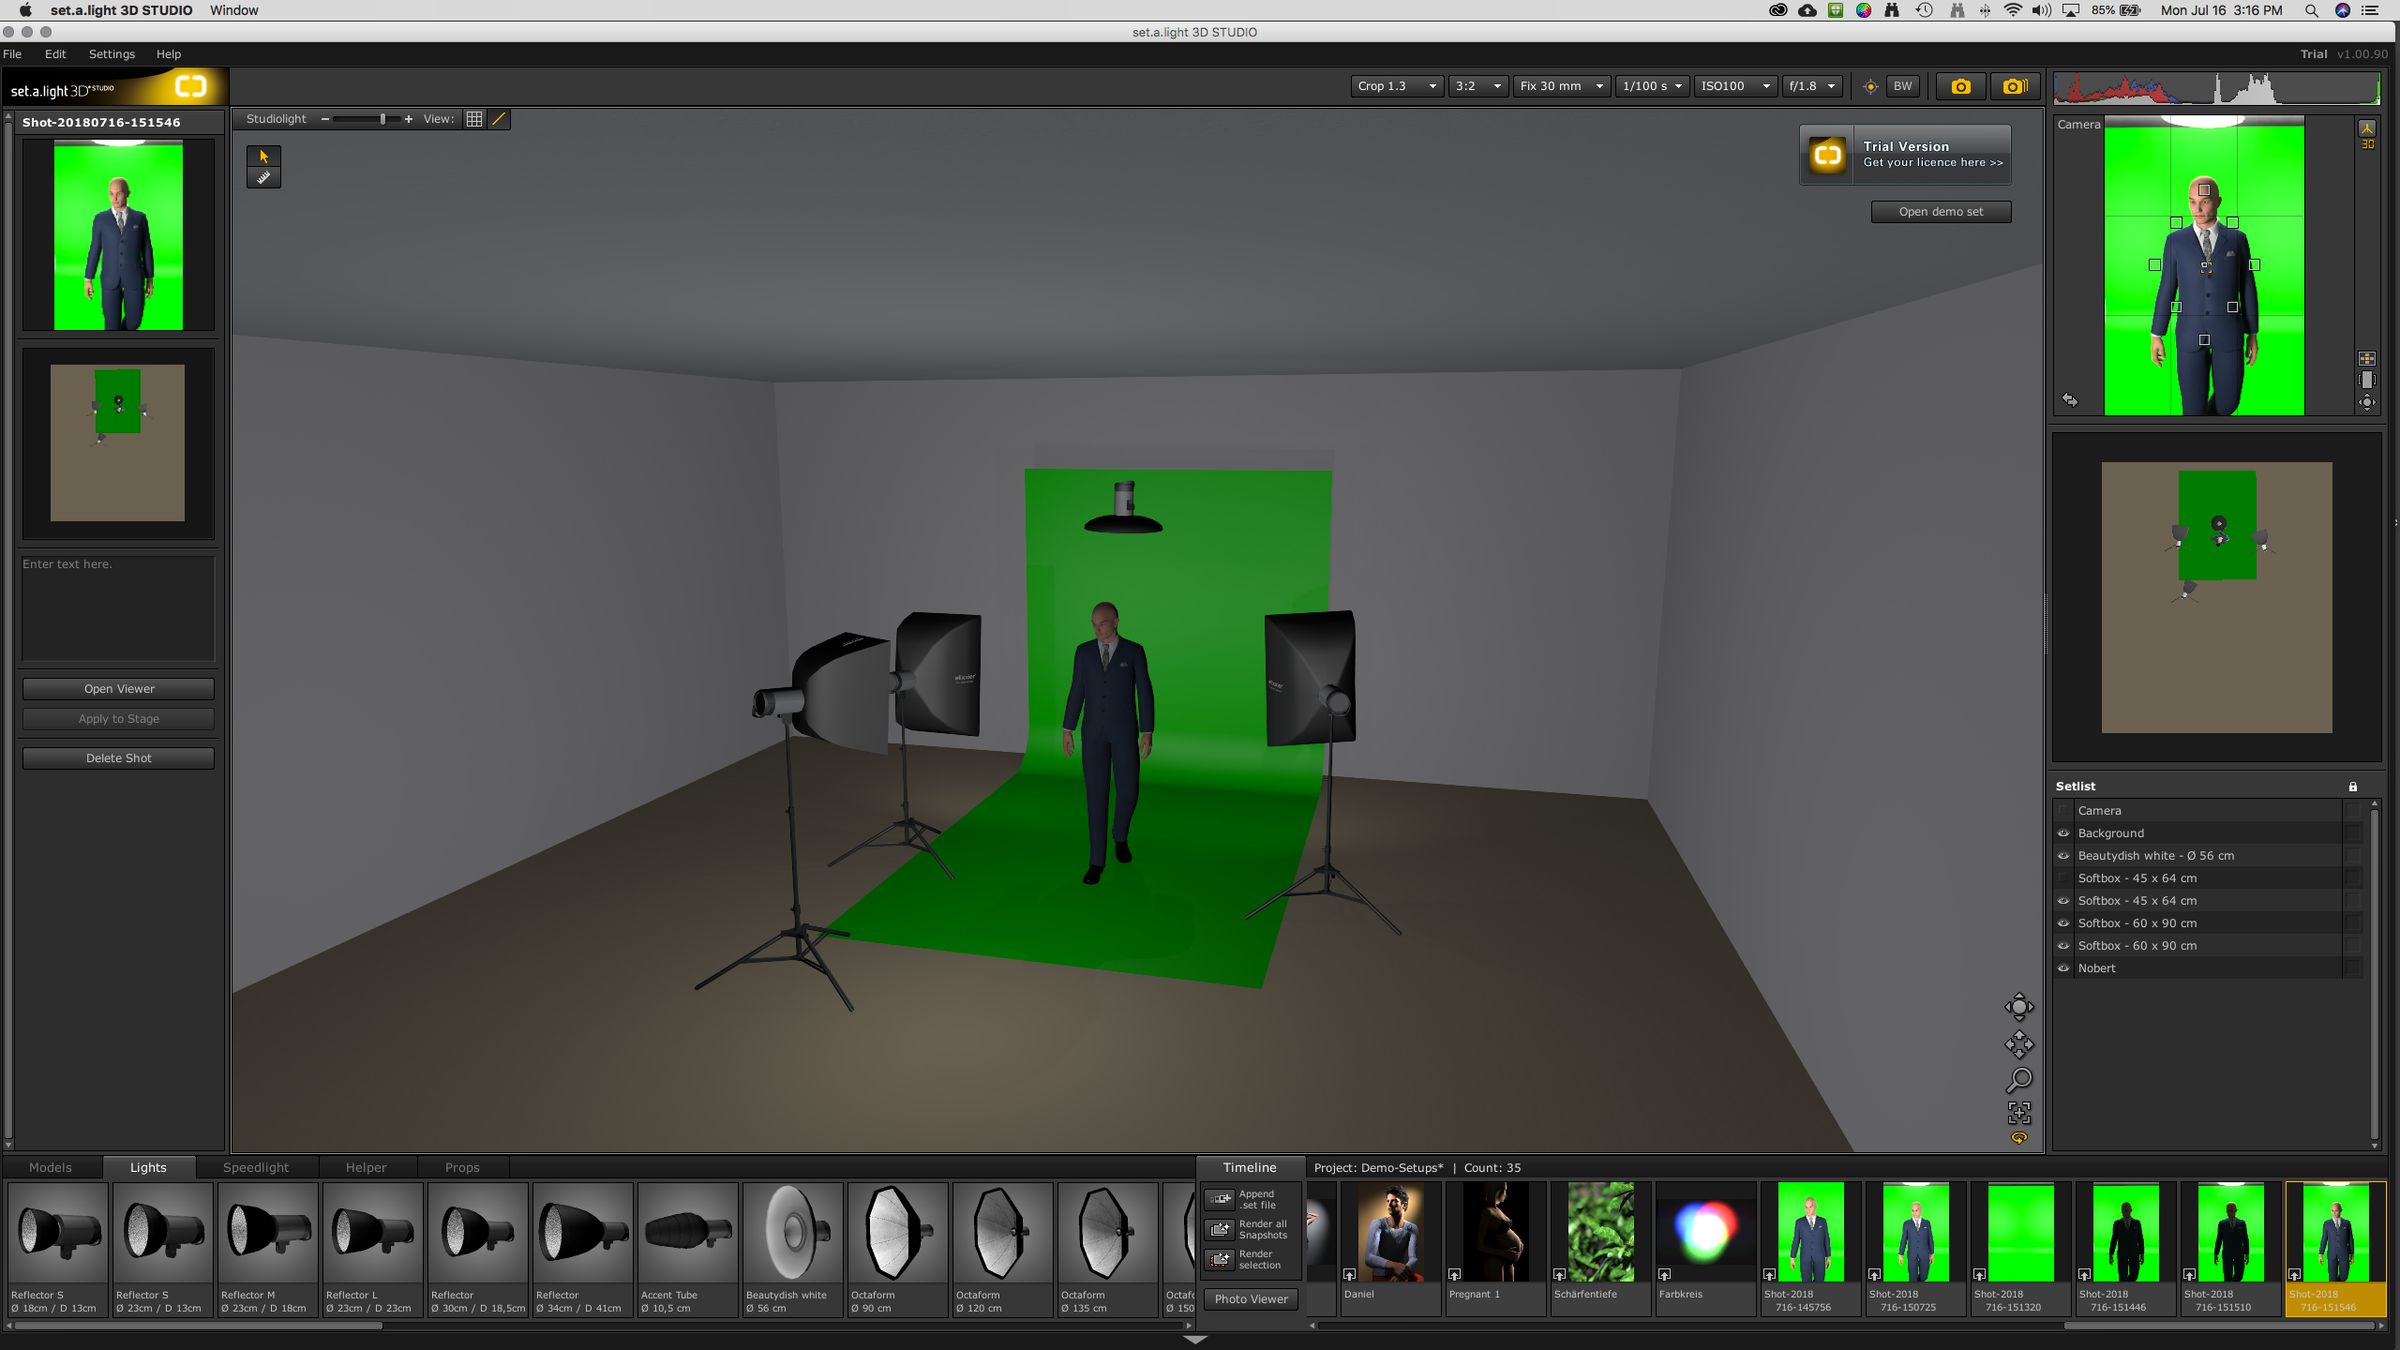Select the pan view arrows tool
The height and width of the screenshot is (1350, 2400).
click(2019, 1044)
